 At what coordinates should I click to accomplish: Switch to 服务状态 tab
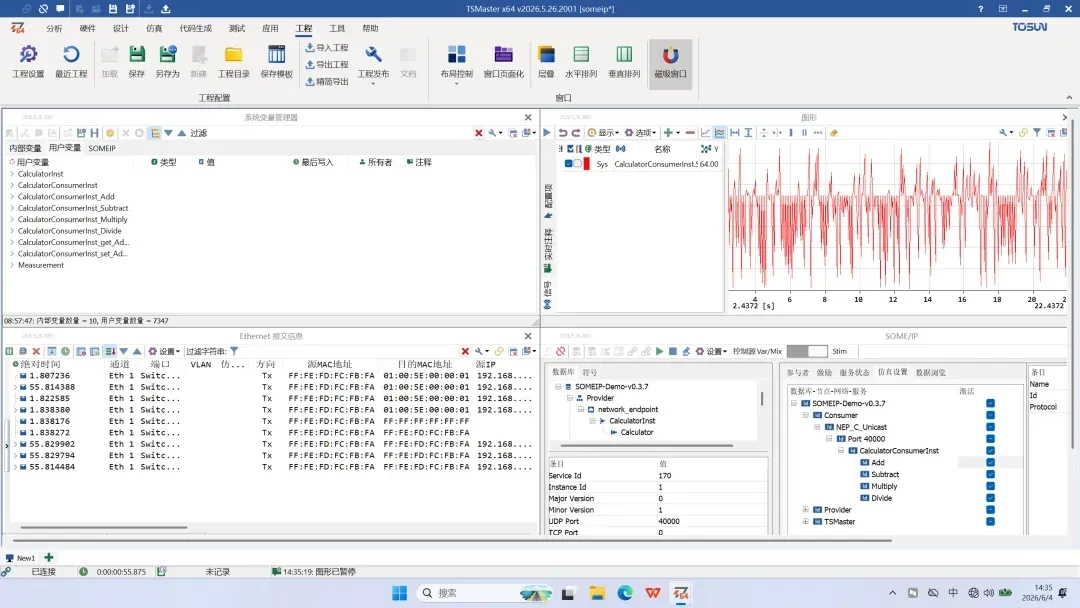pyautogui.click(x=854, y=373)
